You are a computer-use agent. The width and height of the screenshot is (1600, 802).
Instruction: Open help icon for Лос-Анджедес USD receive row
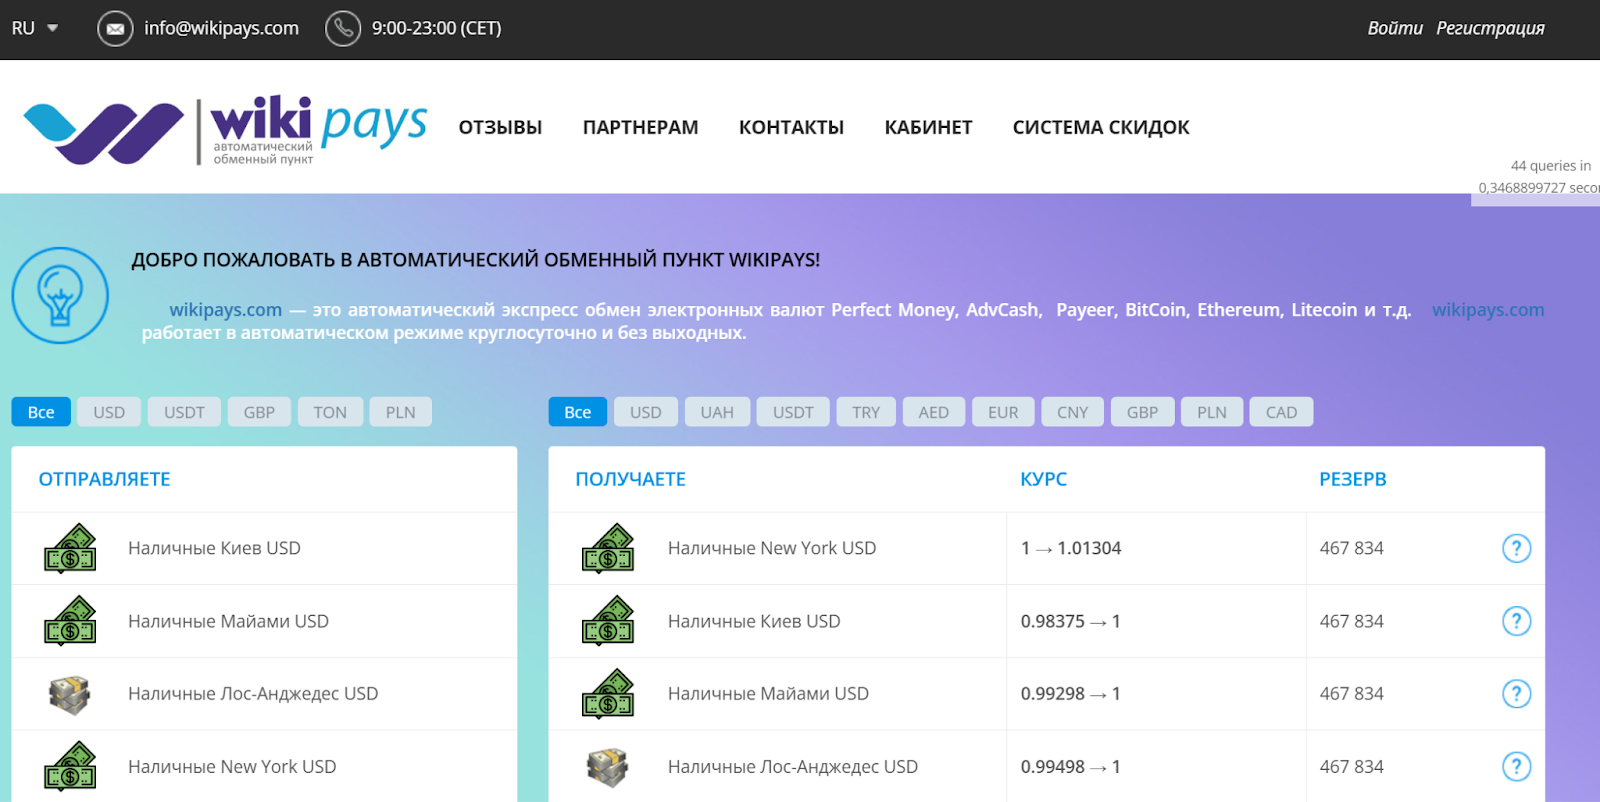coord(1516,767)
